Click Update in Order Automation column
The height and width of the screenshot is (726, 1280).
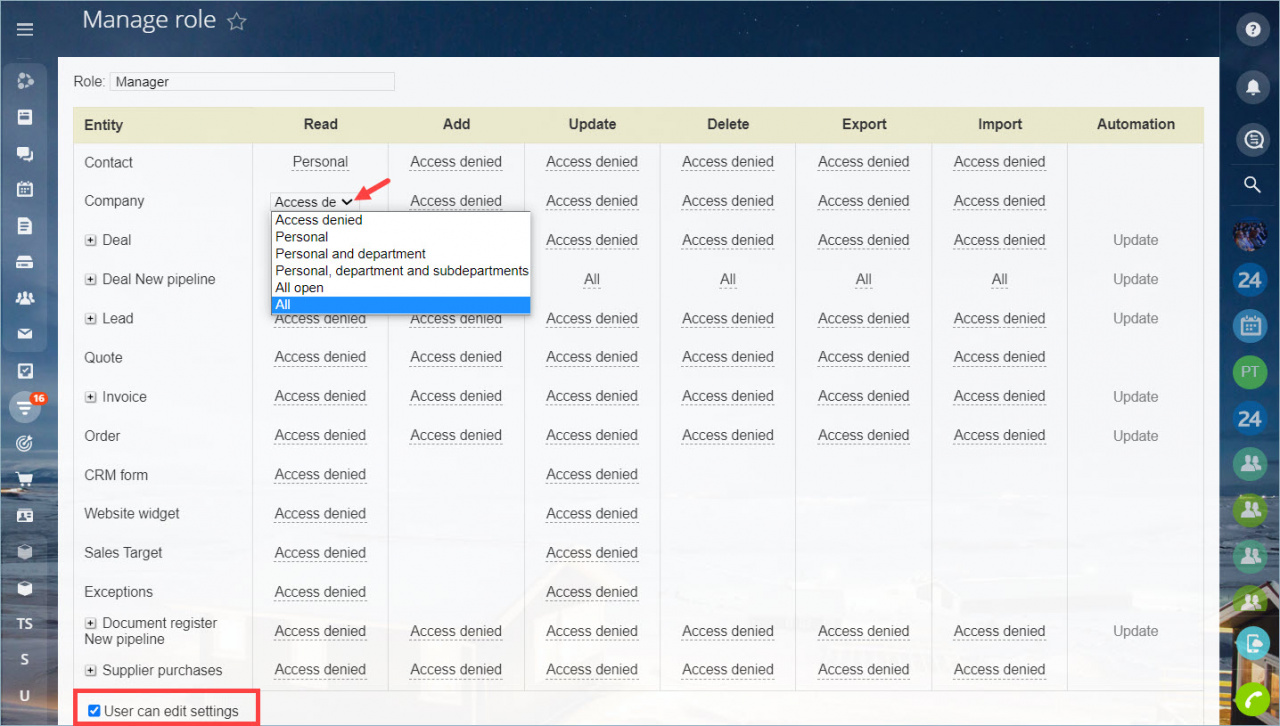click(1136, 436)
